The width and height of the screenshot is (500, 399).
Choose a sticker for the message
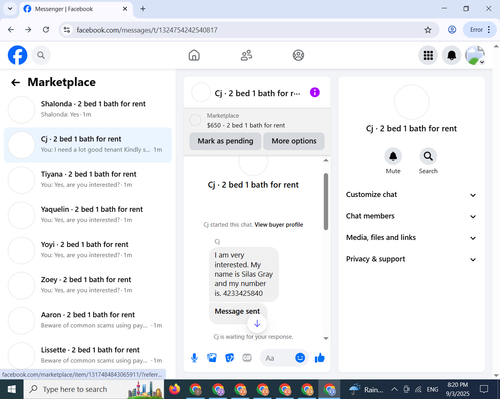229,358
